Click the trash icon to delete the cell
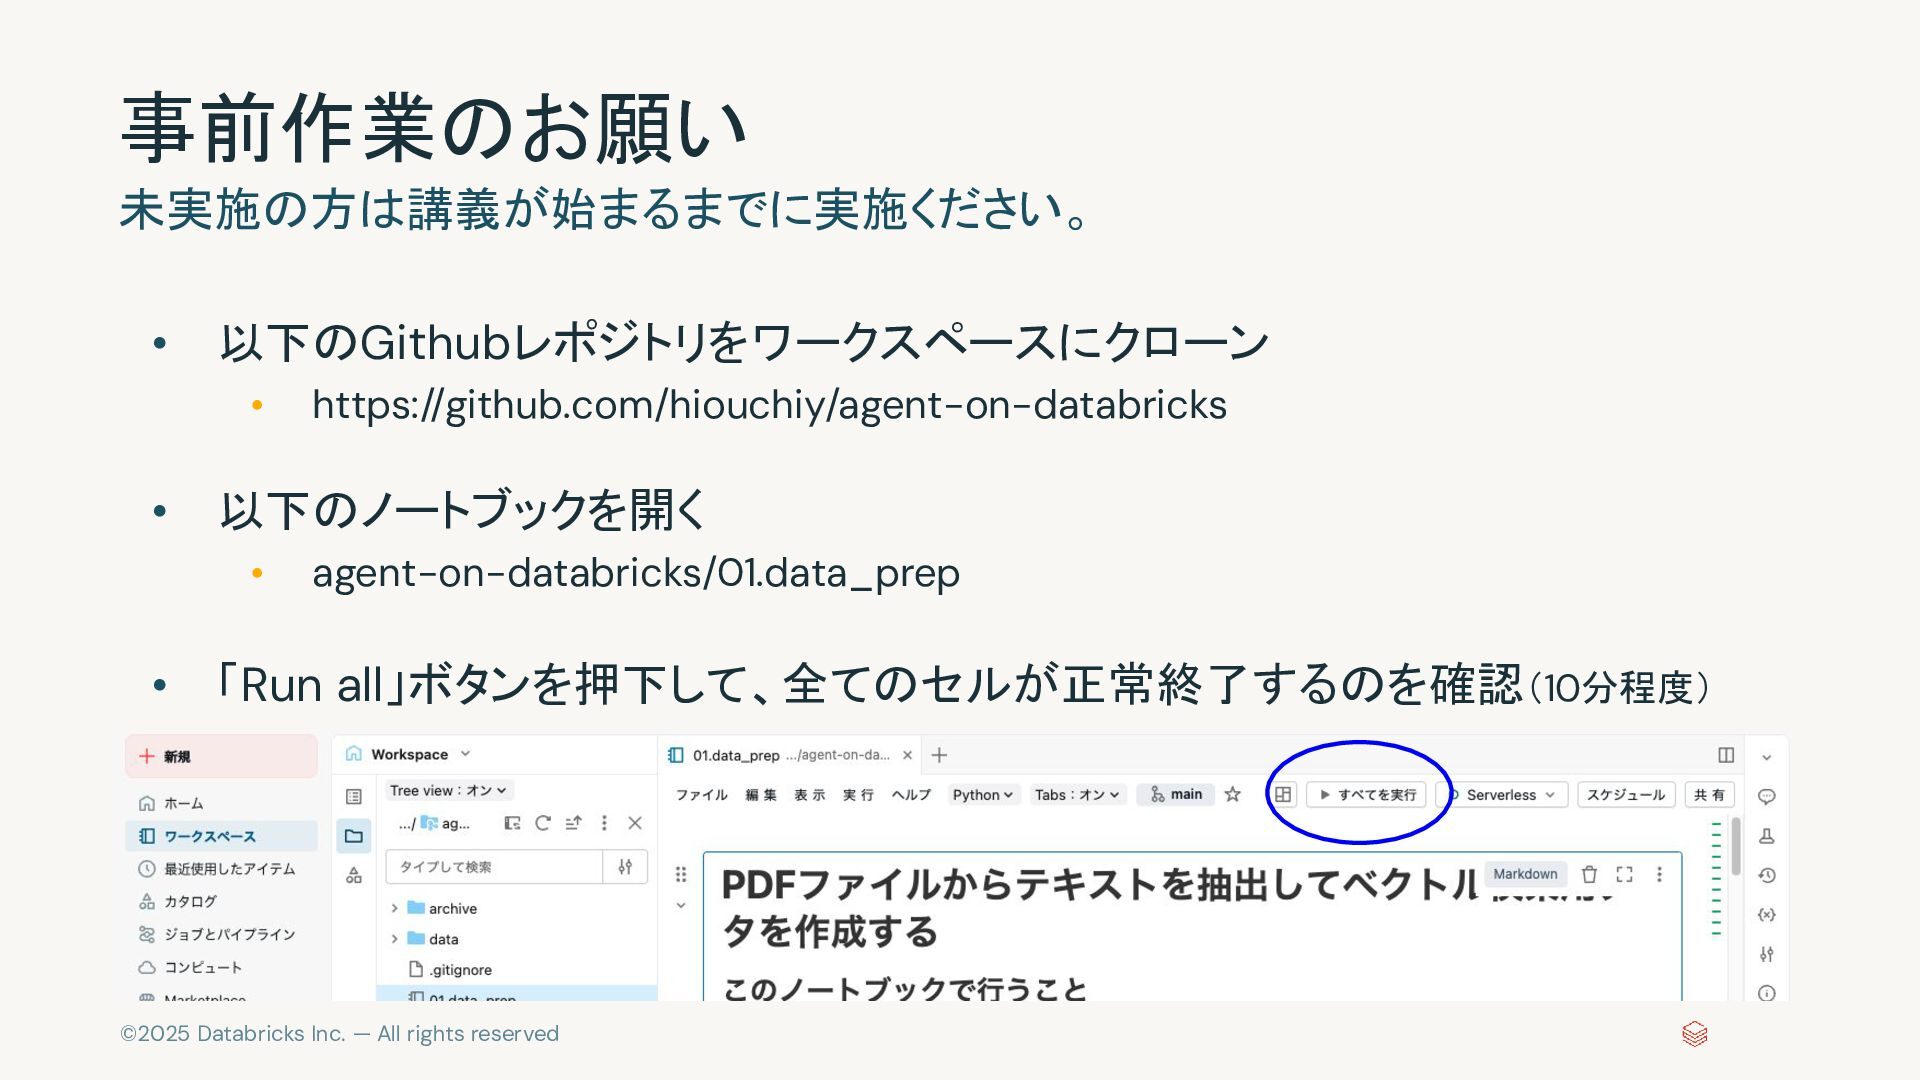 1589,874
